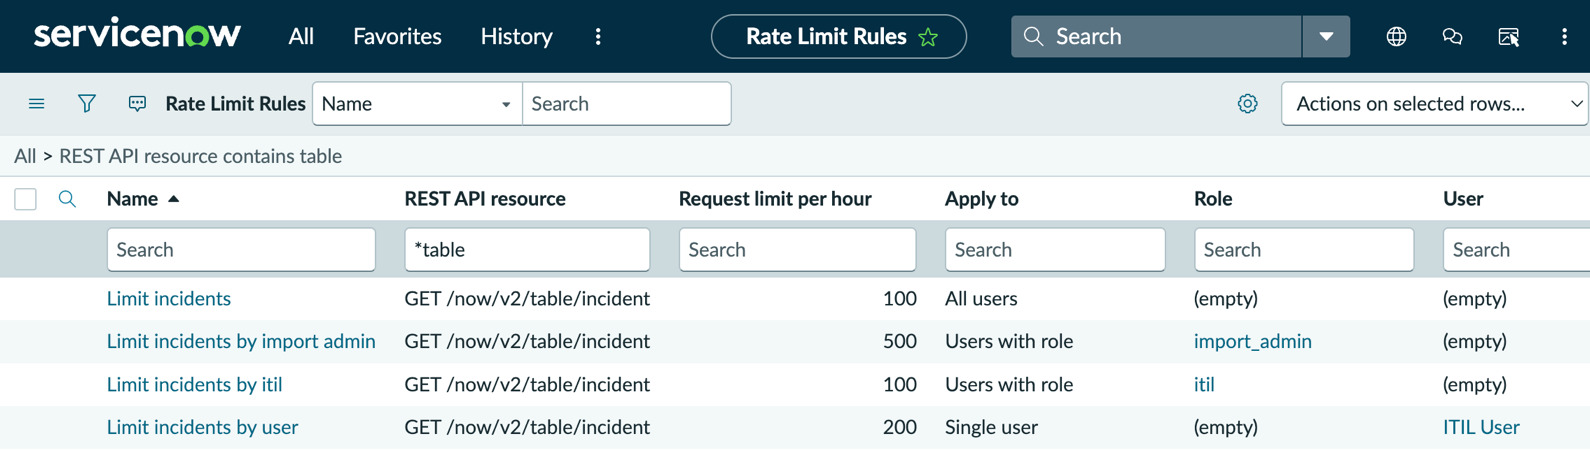The image size is (1590, 460).
Task: Expand the global search dropdown arrow
Action: 1326,37
